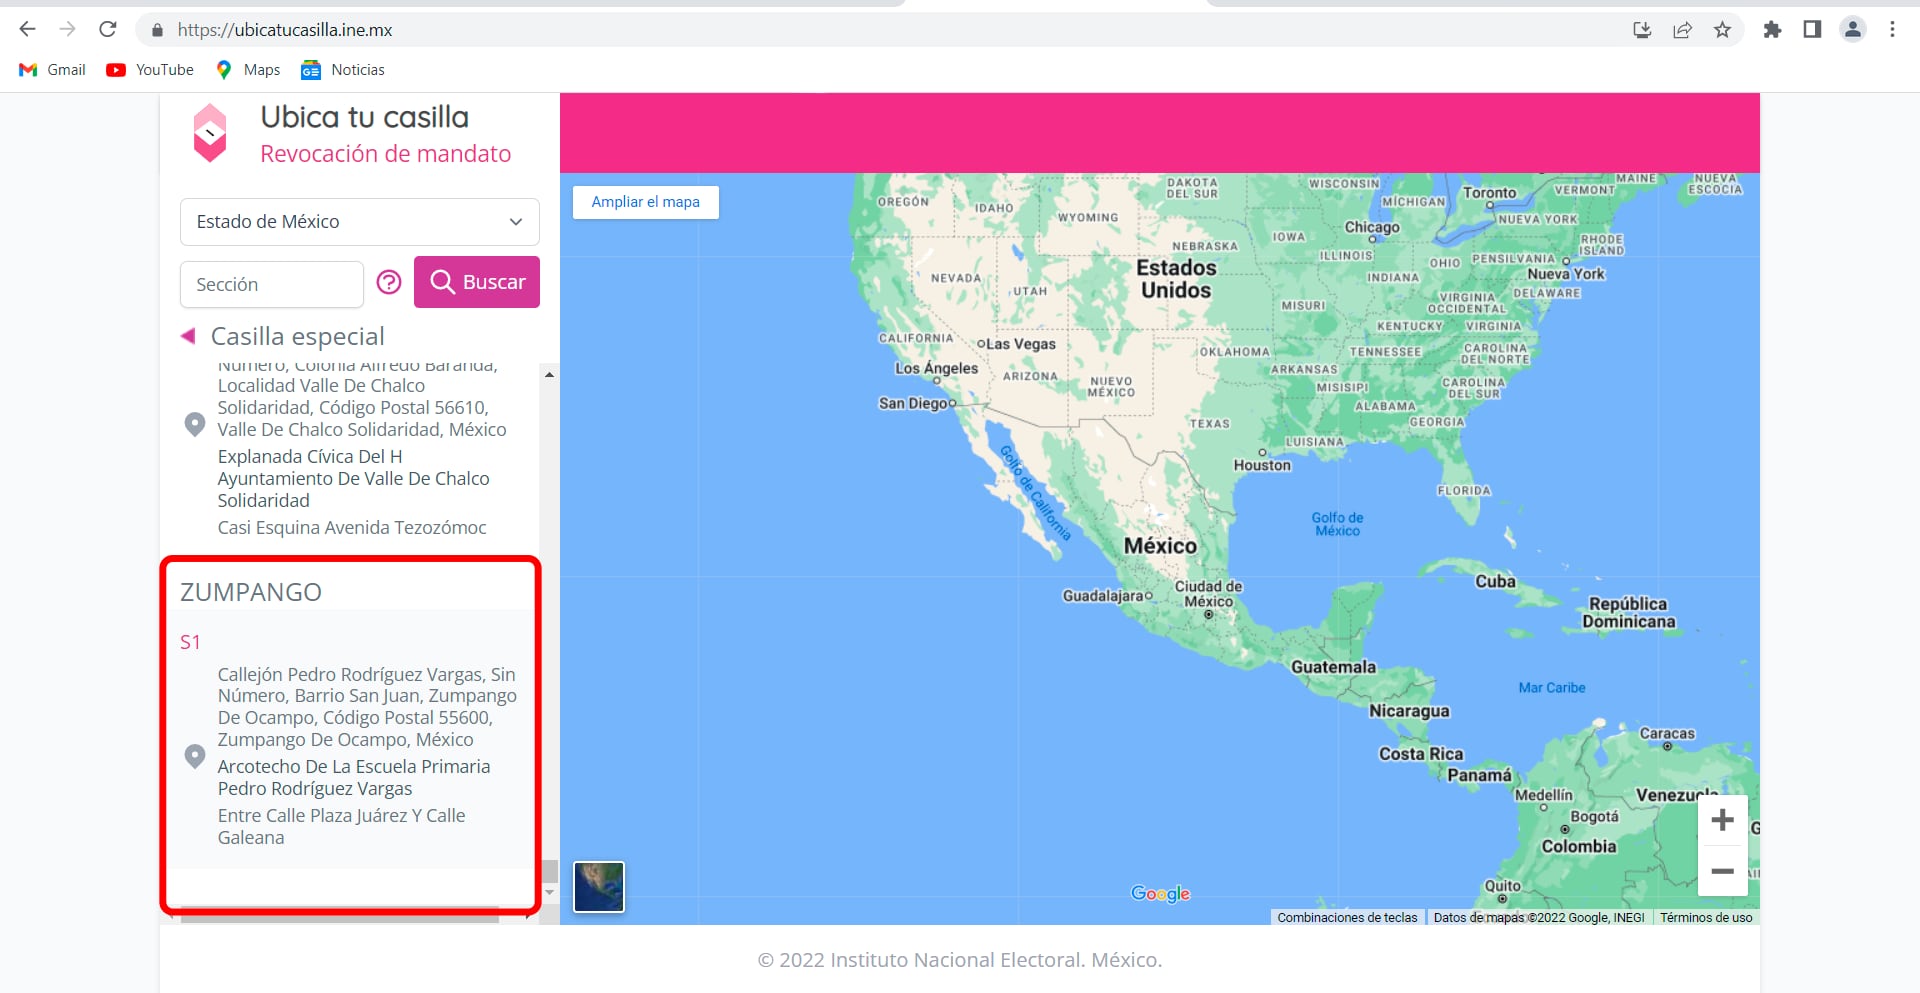Open the YouTube bookmark
The height and width of the screenshot is (993, 1920).
[150, 70]
